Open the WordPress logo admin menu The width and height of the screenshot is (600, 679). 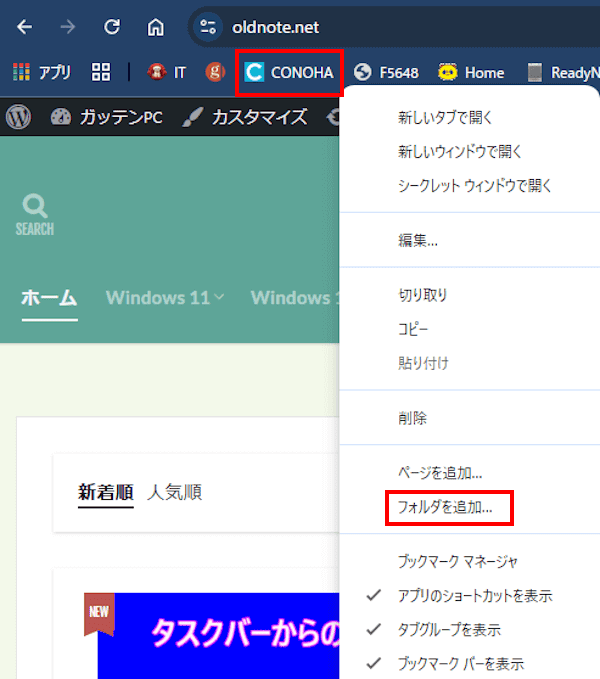[x=18, y=117]
